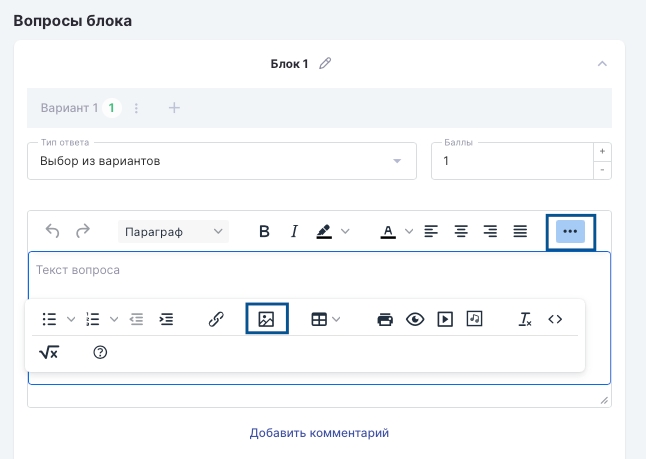Clear formatting in the editor
This screenshot has height=459, width=646.
coord(525,319)
